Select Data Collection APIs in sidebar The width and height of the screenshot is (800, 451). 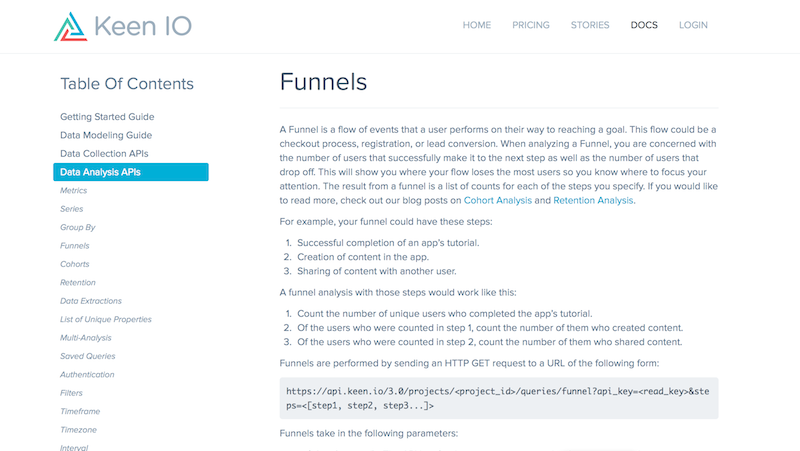pyautogui.click(x=104, y=154)
